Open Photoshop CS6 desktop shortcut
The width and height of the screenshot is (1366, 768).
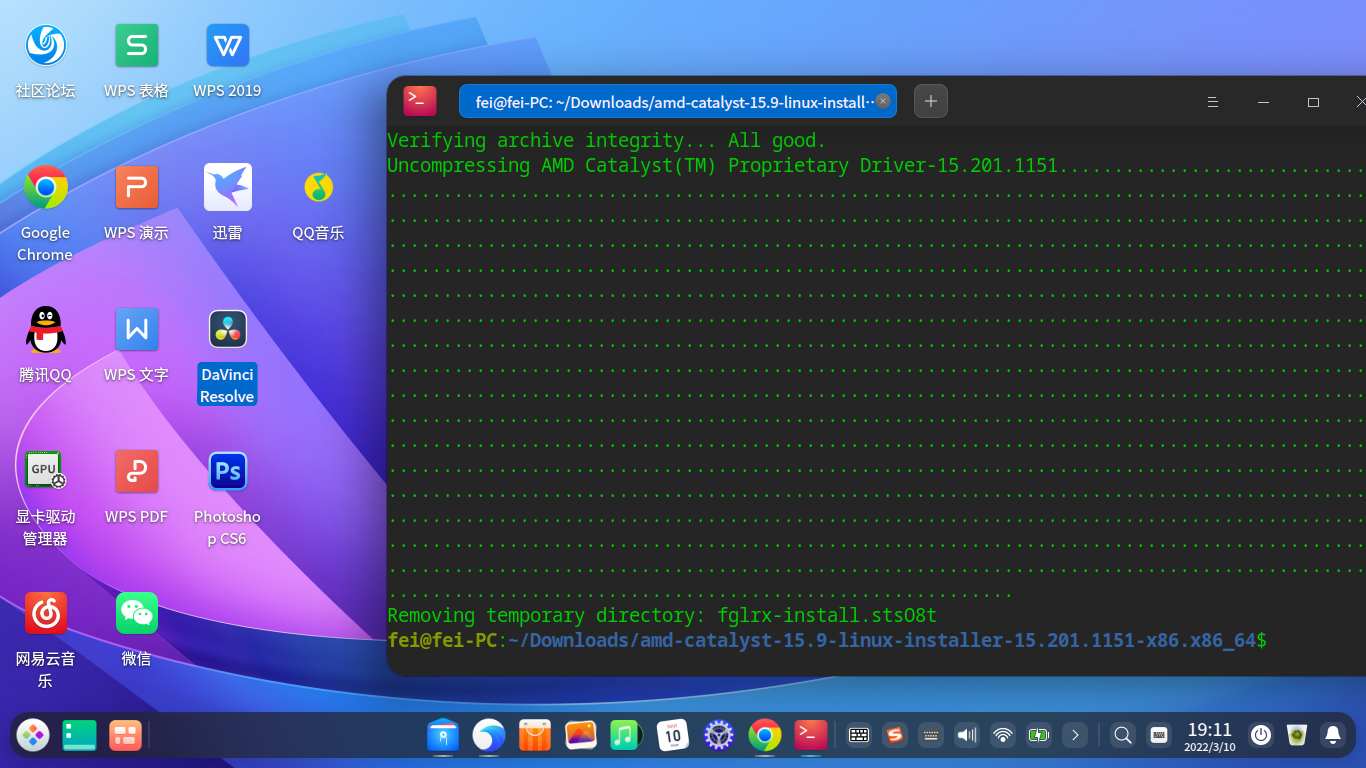[228, 472]
